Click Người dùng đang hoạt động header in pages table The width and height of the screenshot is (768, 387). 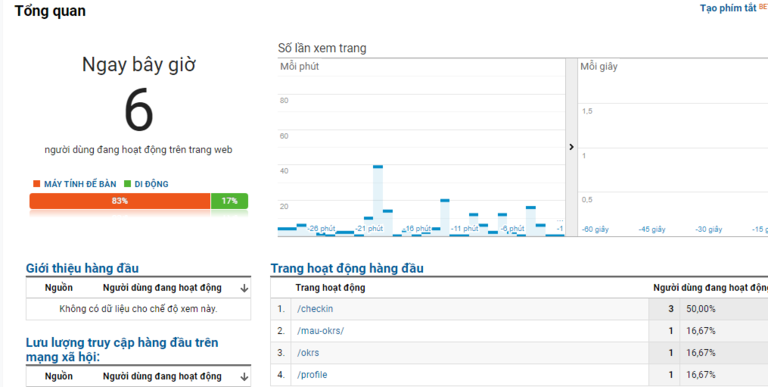710,288
